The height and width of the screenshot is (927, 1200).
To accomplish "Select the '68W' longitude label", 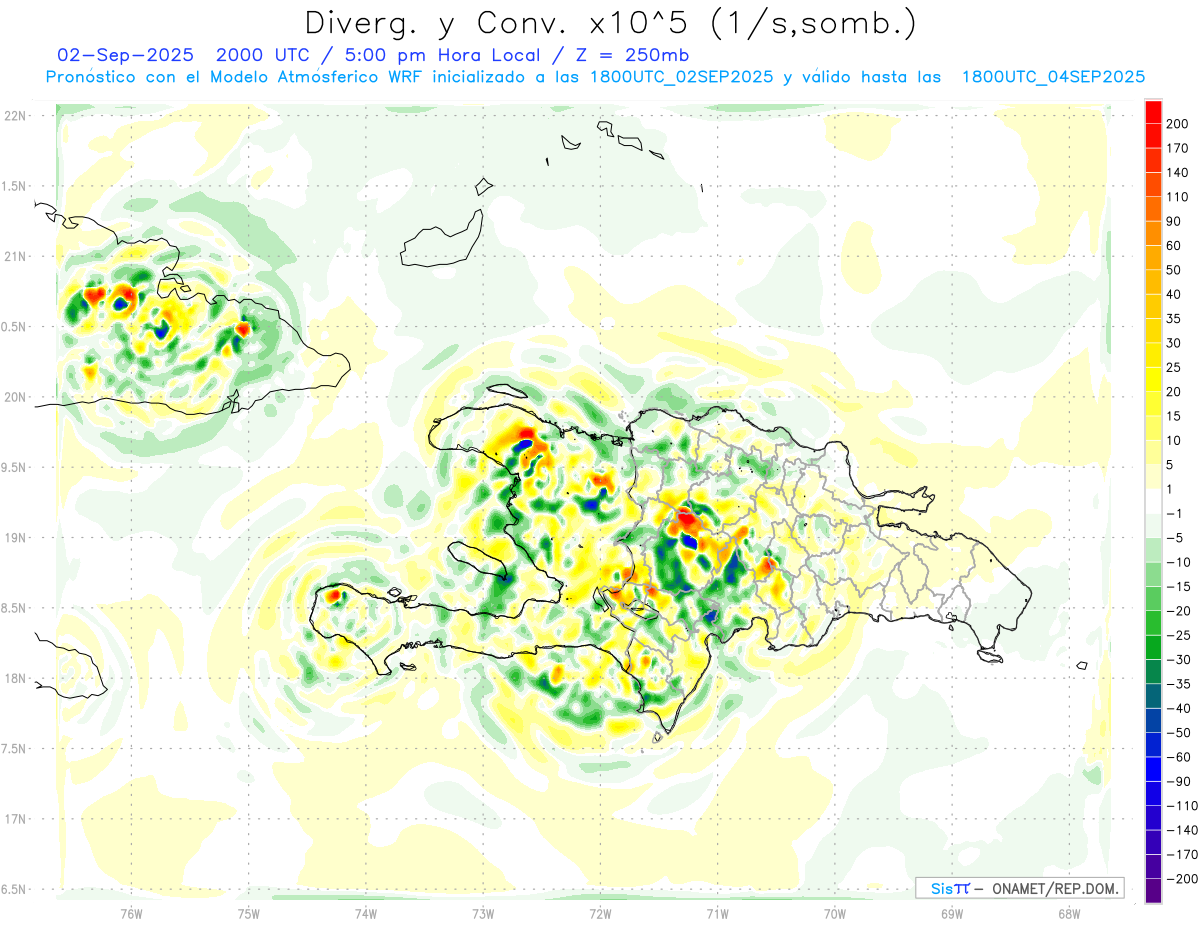I will [1068, 913].
